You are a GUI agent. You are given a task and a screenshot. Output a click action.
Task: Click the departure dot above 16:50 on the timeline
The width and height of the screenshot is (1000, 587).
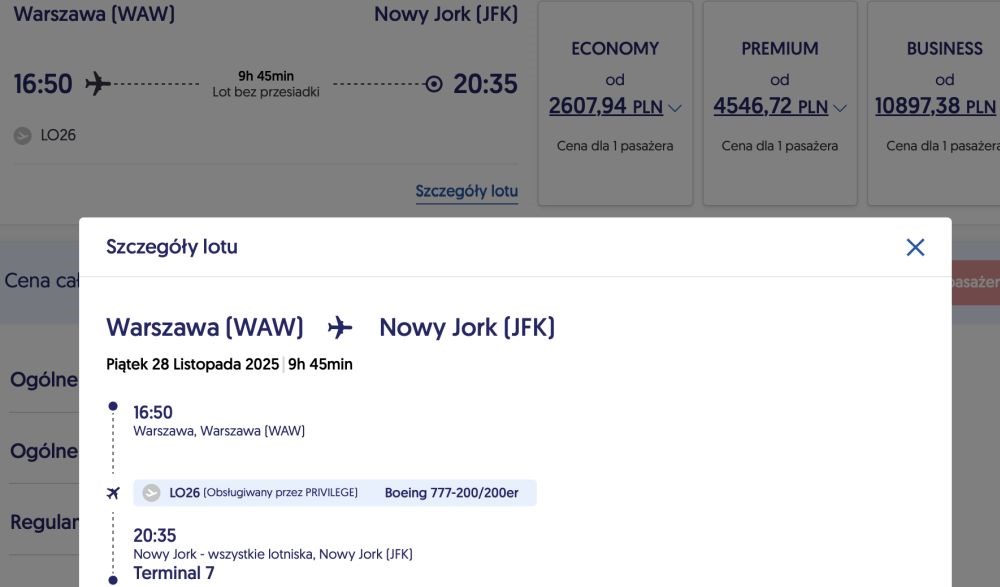pos(113,407)
